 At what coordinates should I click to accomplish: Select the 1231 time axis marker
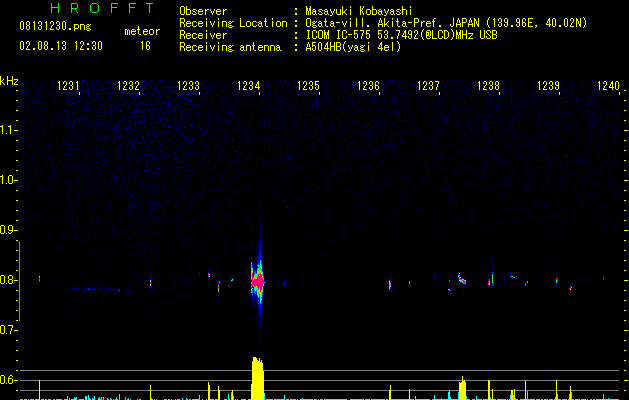(69, 86)
